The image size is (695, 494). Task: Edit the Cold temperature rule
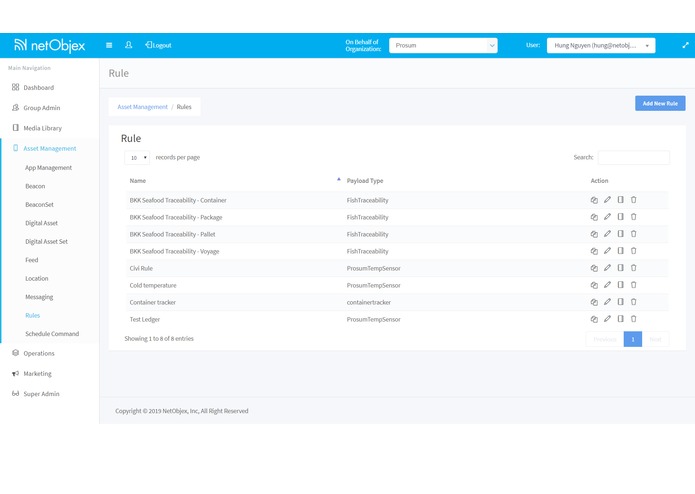point(607,285)
